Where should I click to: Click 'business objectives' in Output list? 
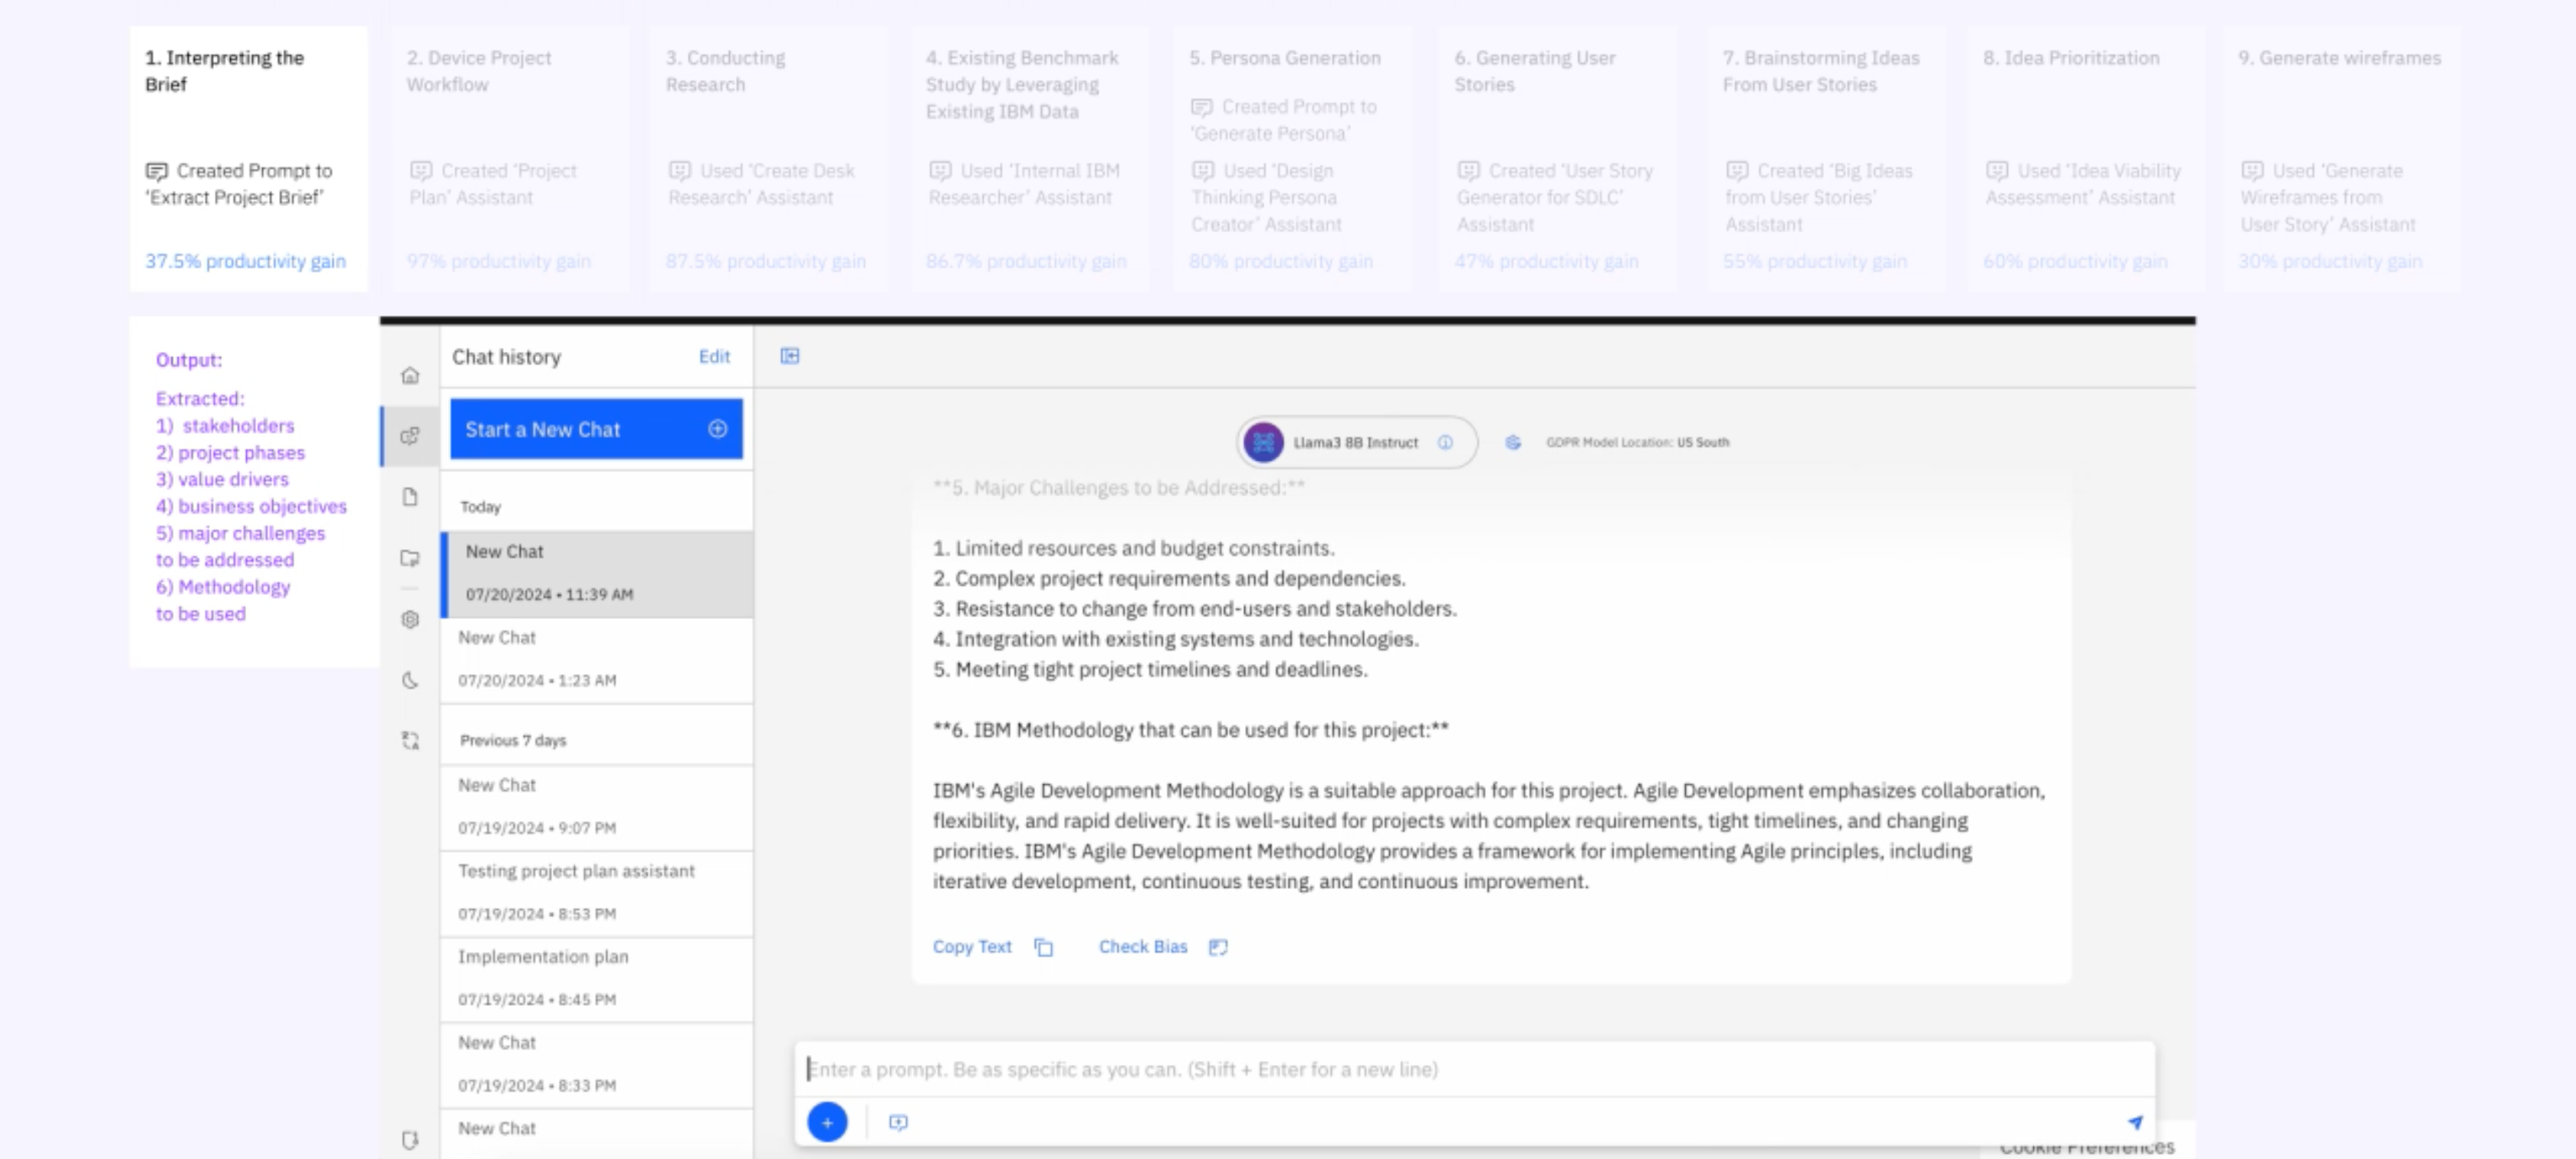click(262, 507)
